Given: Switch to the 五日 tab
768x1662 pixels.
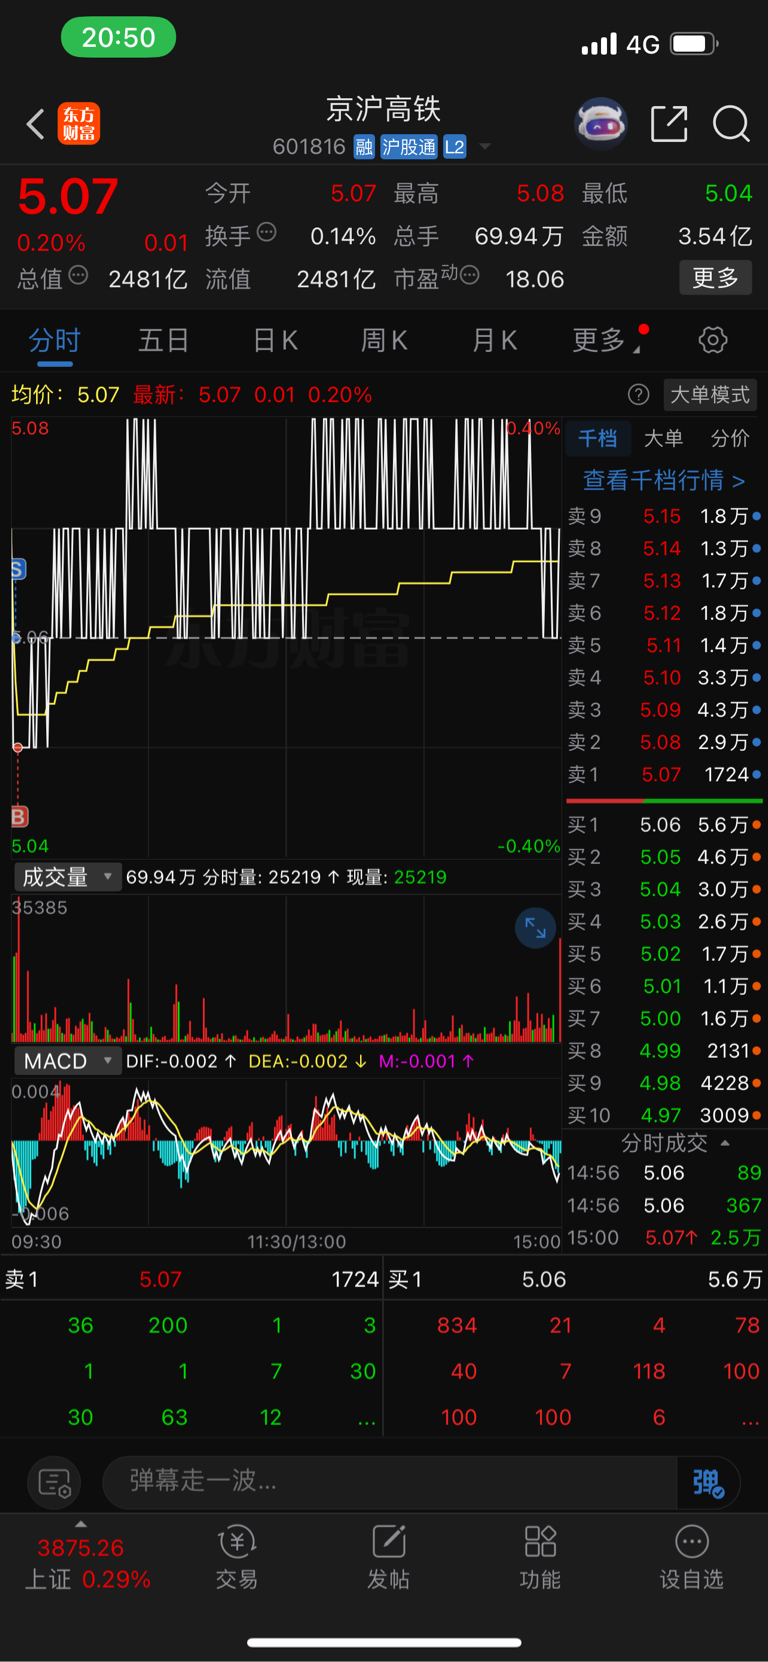Looking at the screenshot, I should (163, 340).
